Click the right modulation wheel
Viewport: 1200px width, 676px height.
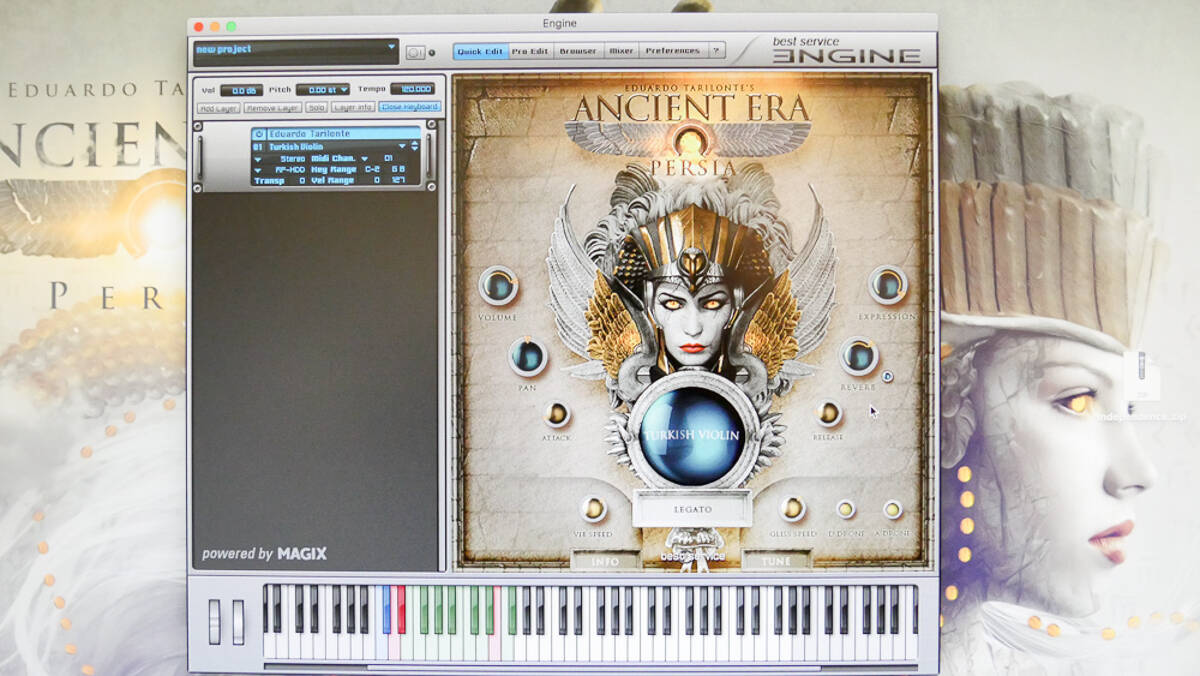pyautogui.click(x=238, y=621)
